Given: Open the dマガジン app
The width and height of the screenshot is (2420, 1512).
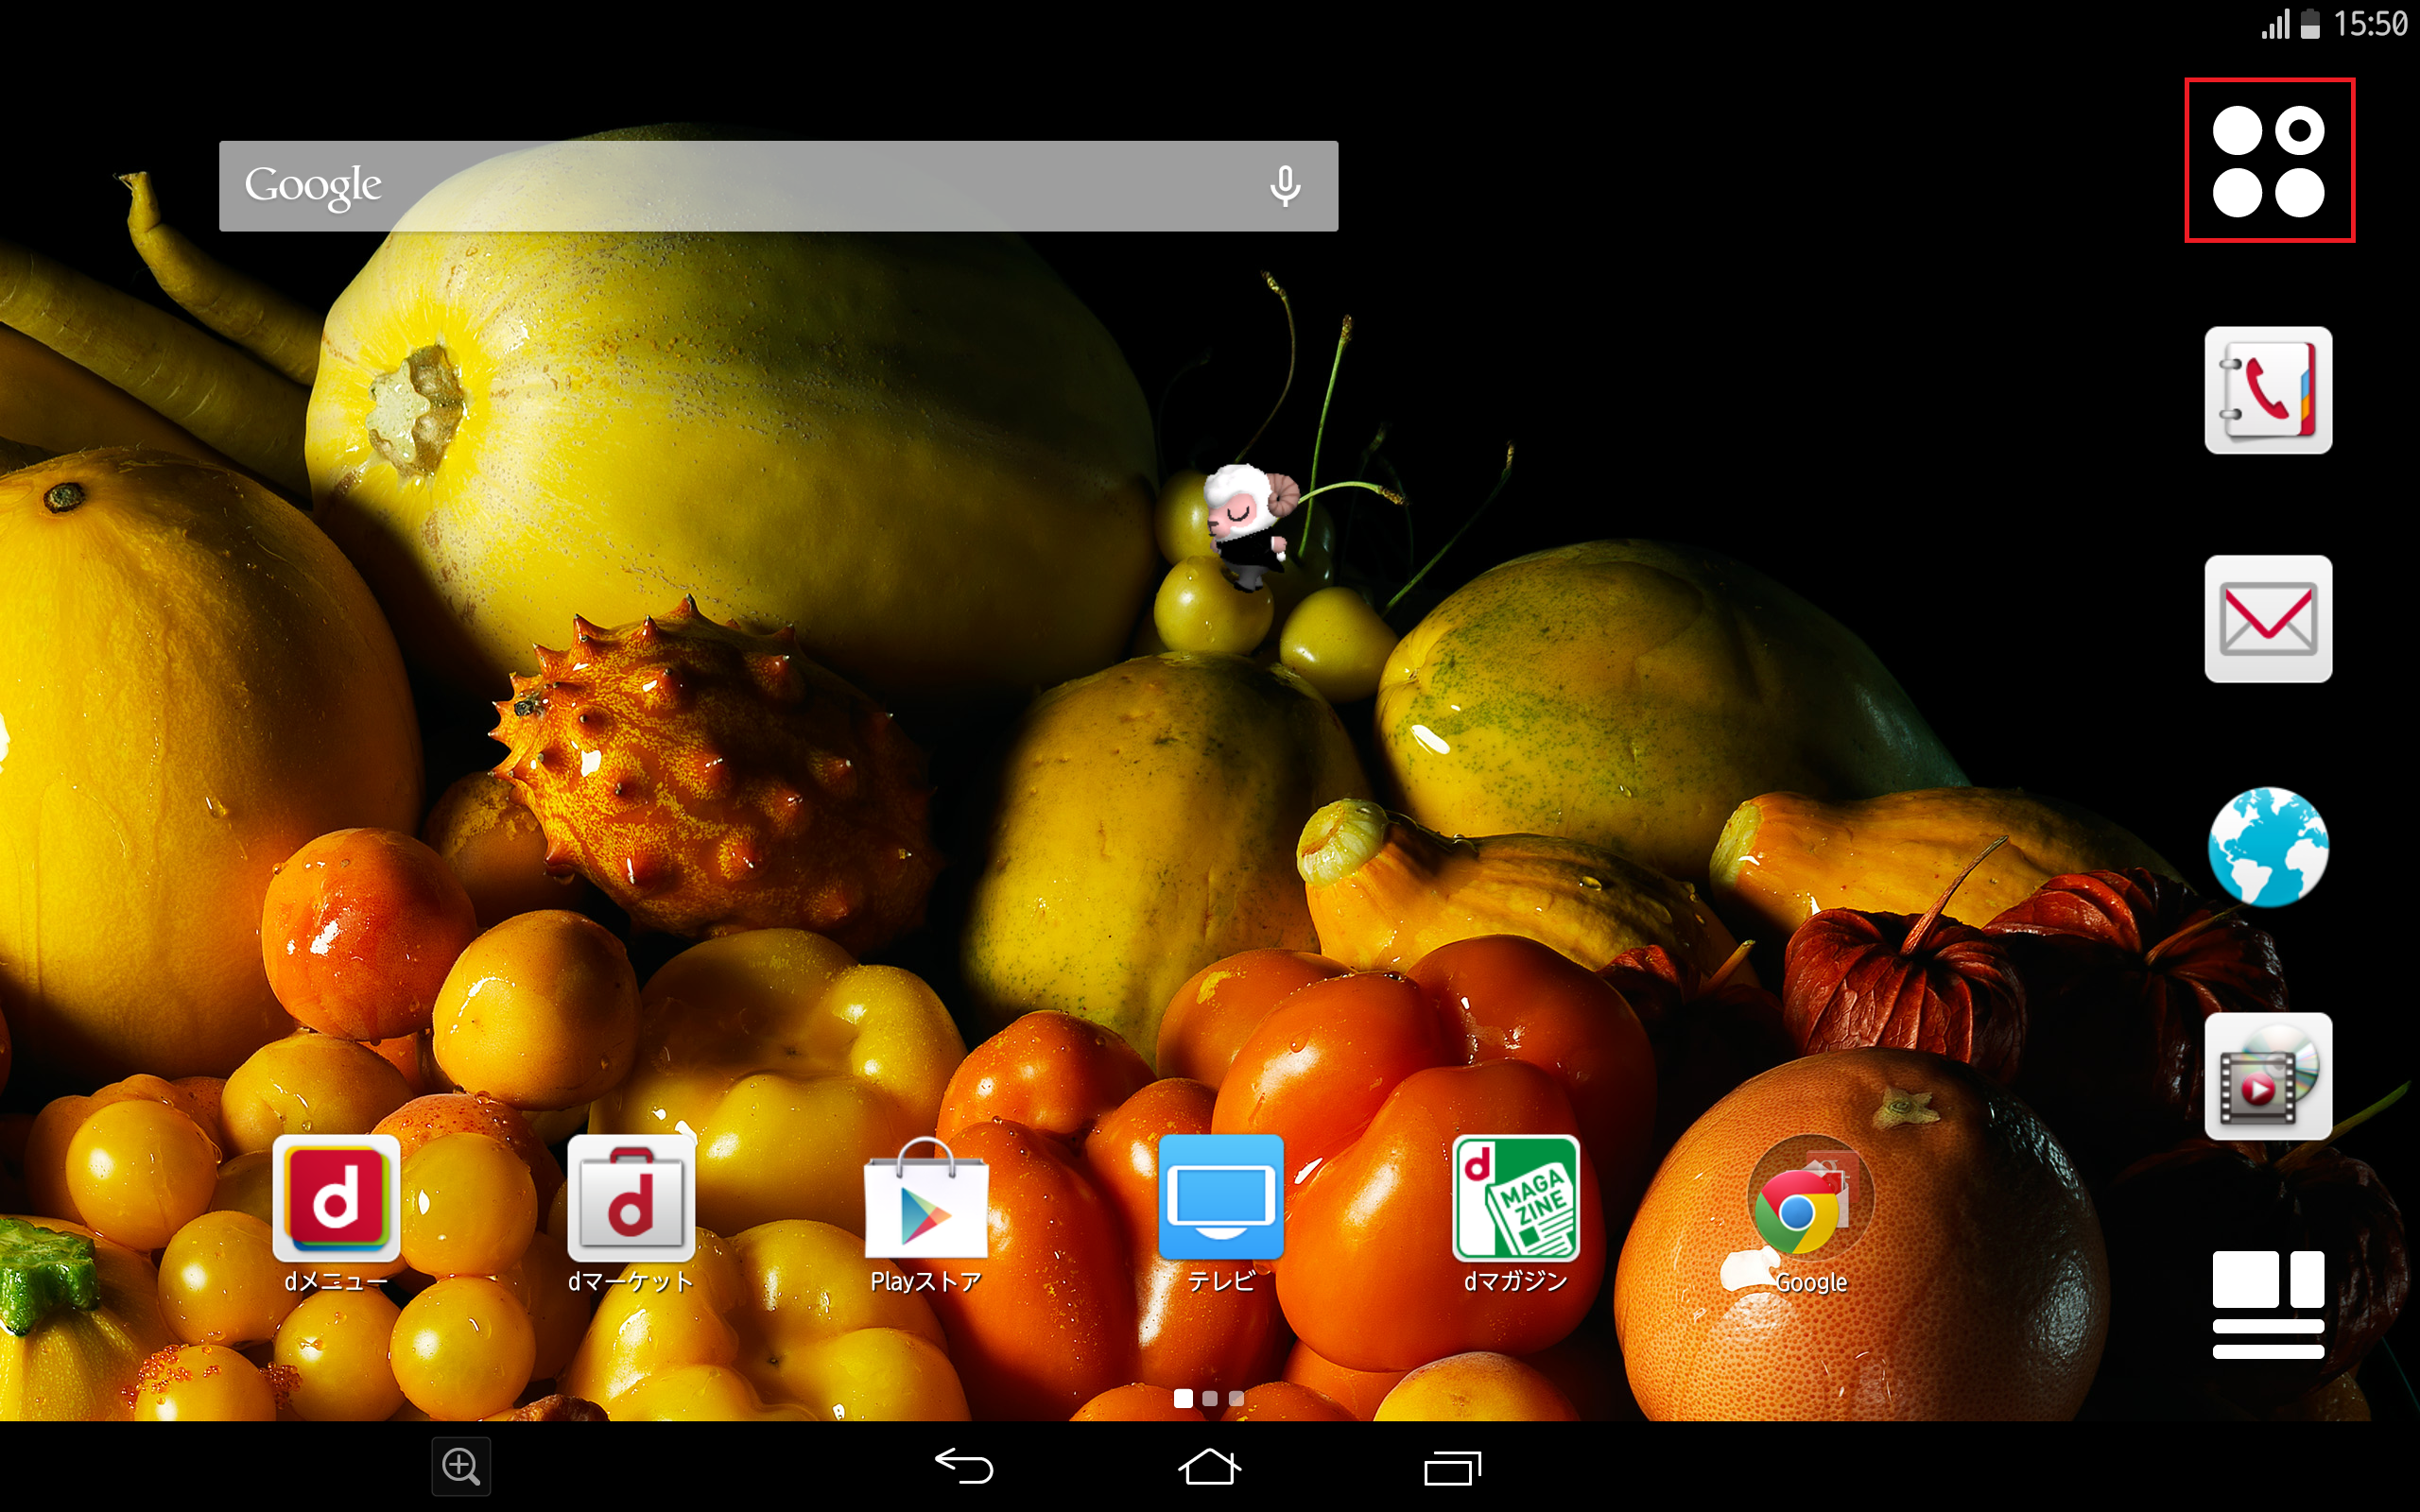Looking at the screenshot, I should click(1515, 1199).
